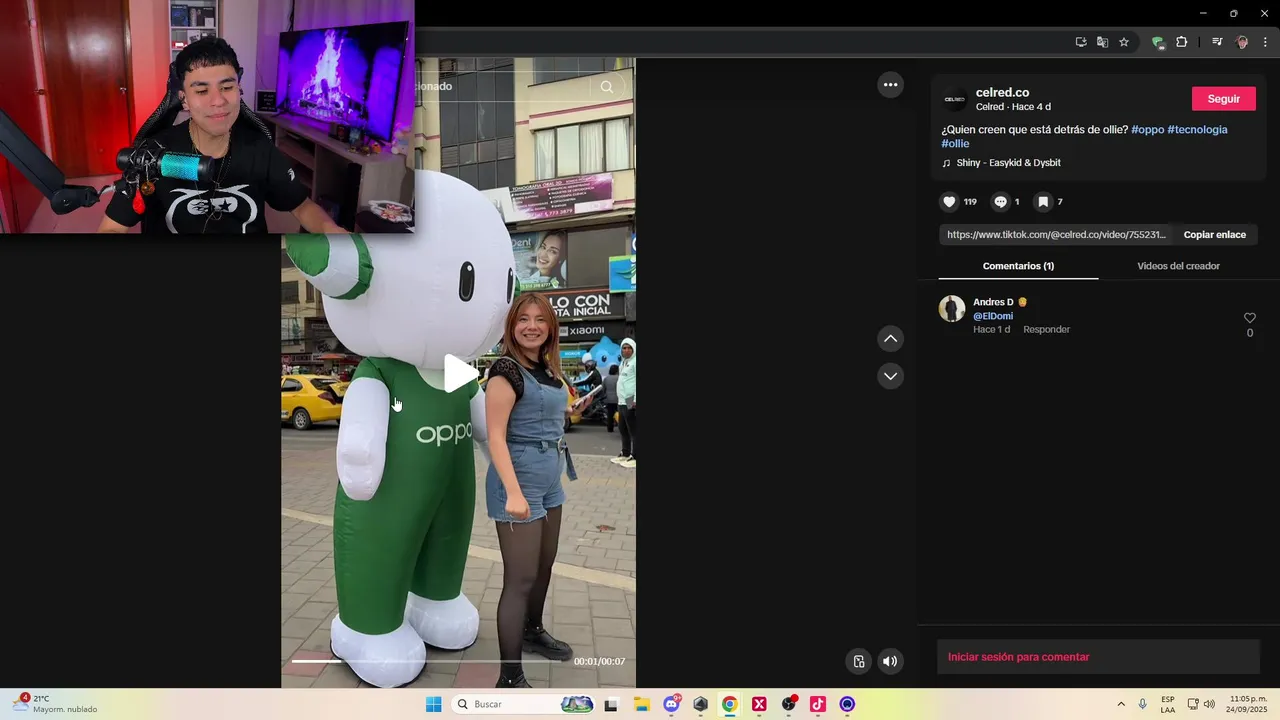The width and height of the screenshot is (1280, 720).
Task: Open File Explorer from taskbar
Action: (641, 704)
